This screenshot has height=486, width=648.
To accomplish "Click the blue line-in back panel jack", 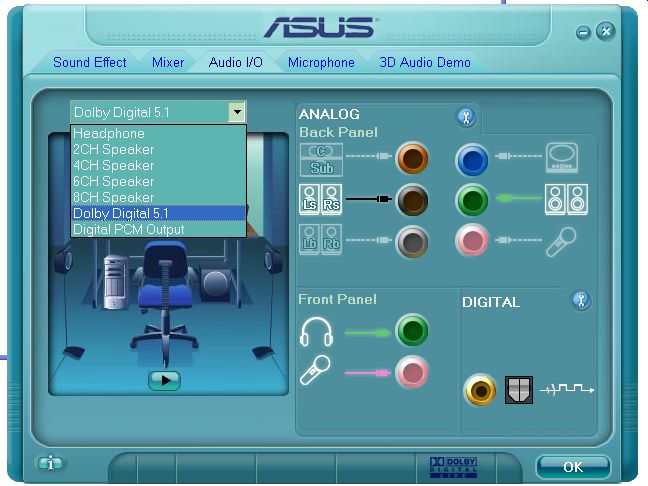I will pyautogui.click(x=472, y=160).
